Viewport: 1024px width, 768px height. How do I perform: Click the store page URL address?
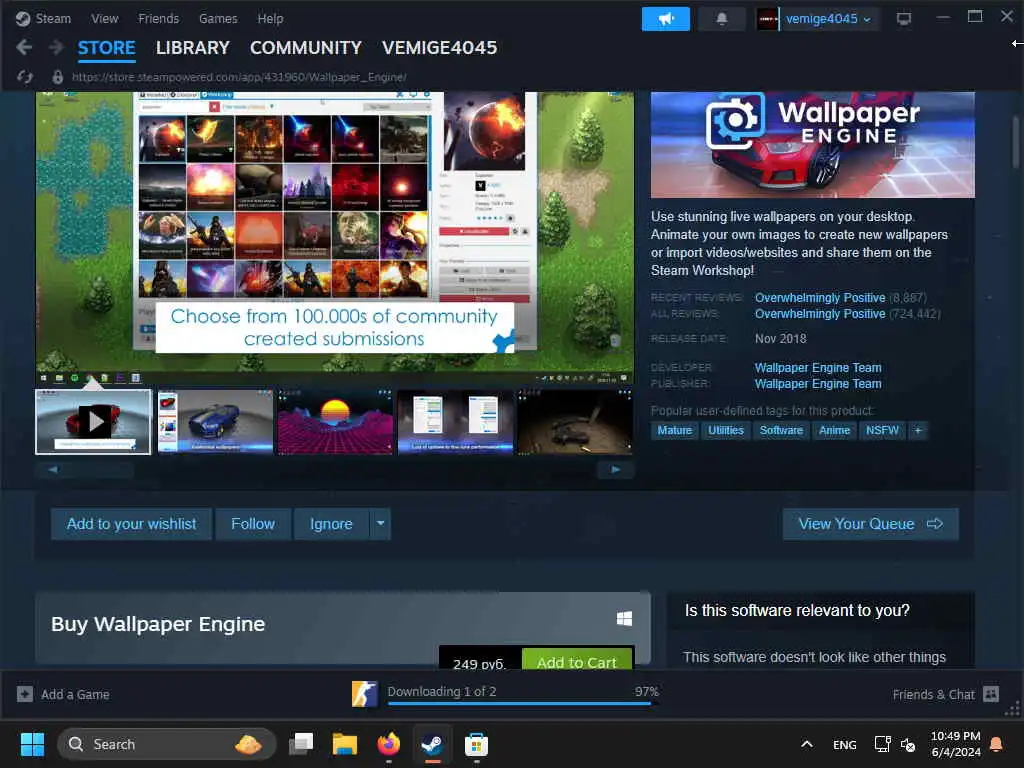coord(239,77)
